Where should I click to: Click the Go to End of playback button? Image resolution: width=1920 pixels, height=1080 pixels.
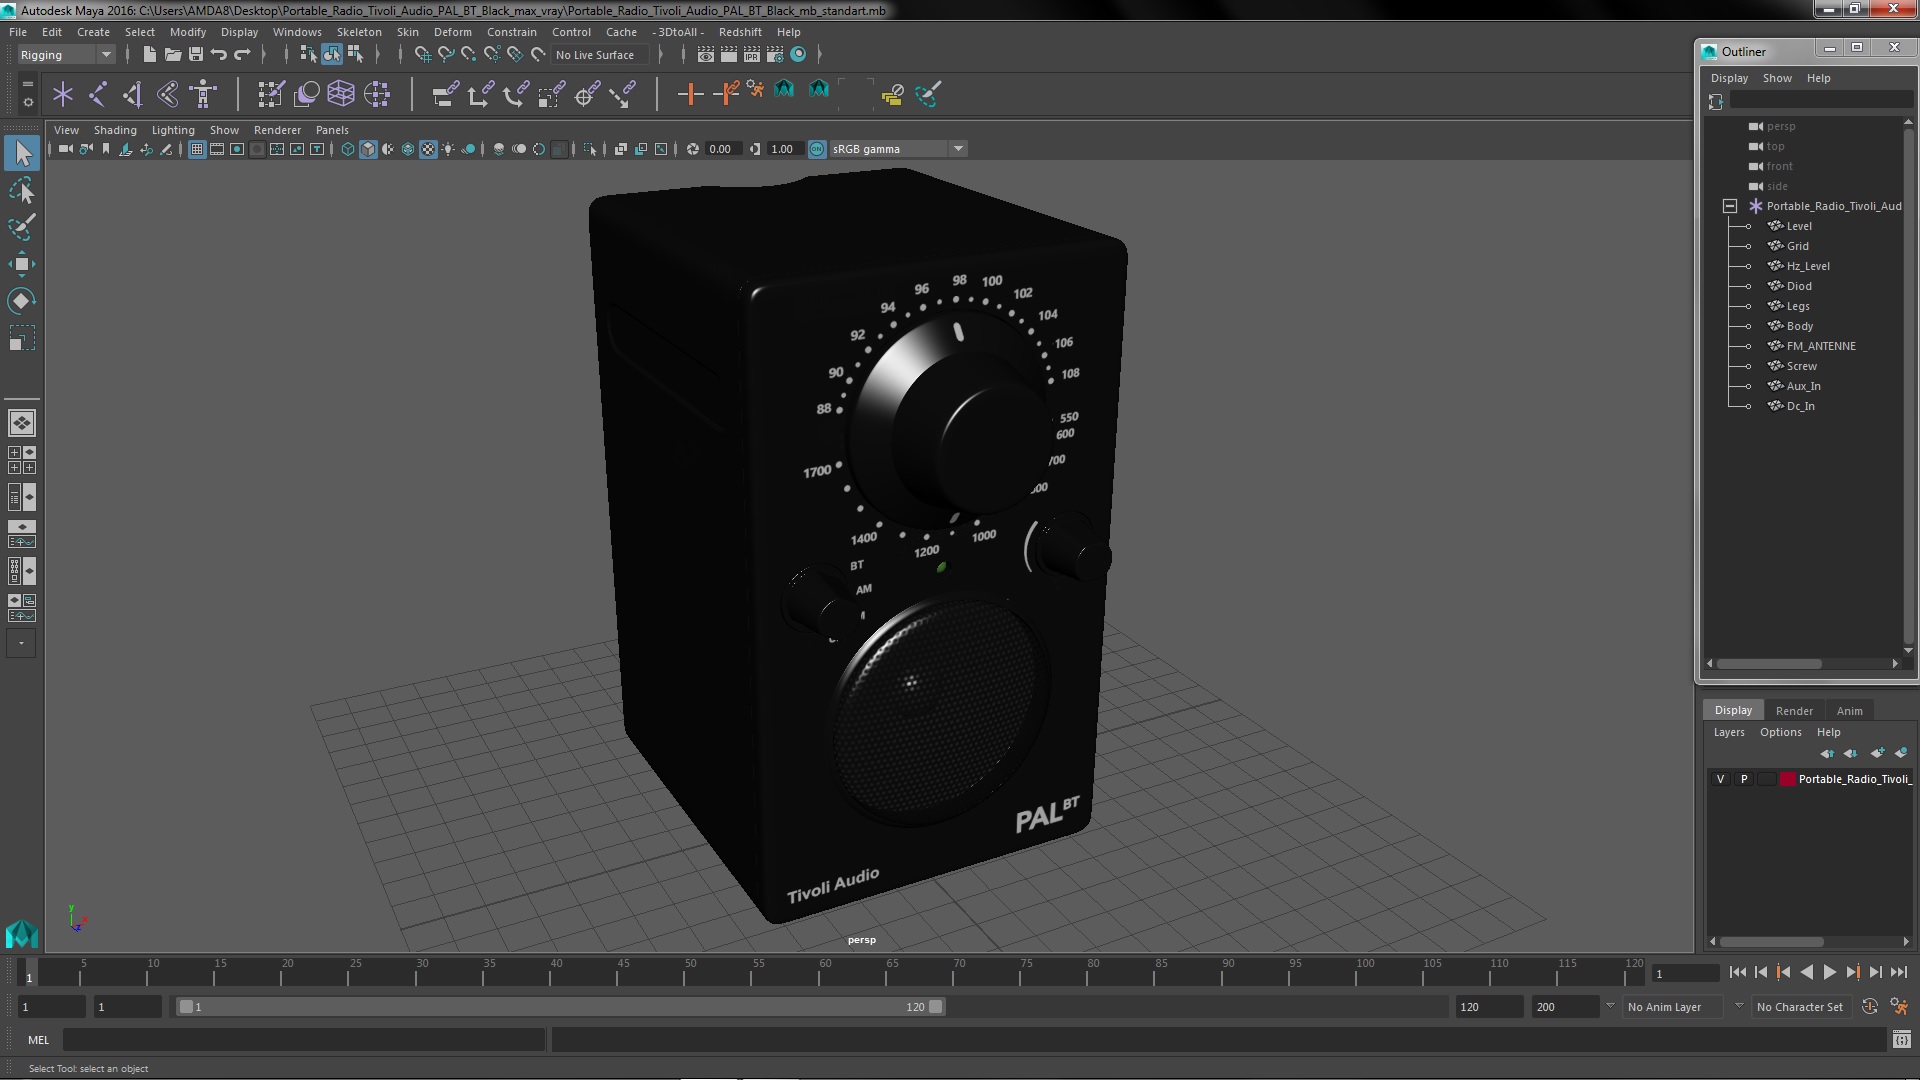(x=1898, y=972)
